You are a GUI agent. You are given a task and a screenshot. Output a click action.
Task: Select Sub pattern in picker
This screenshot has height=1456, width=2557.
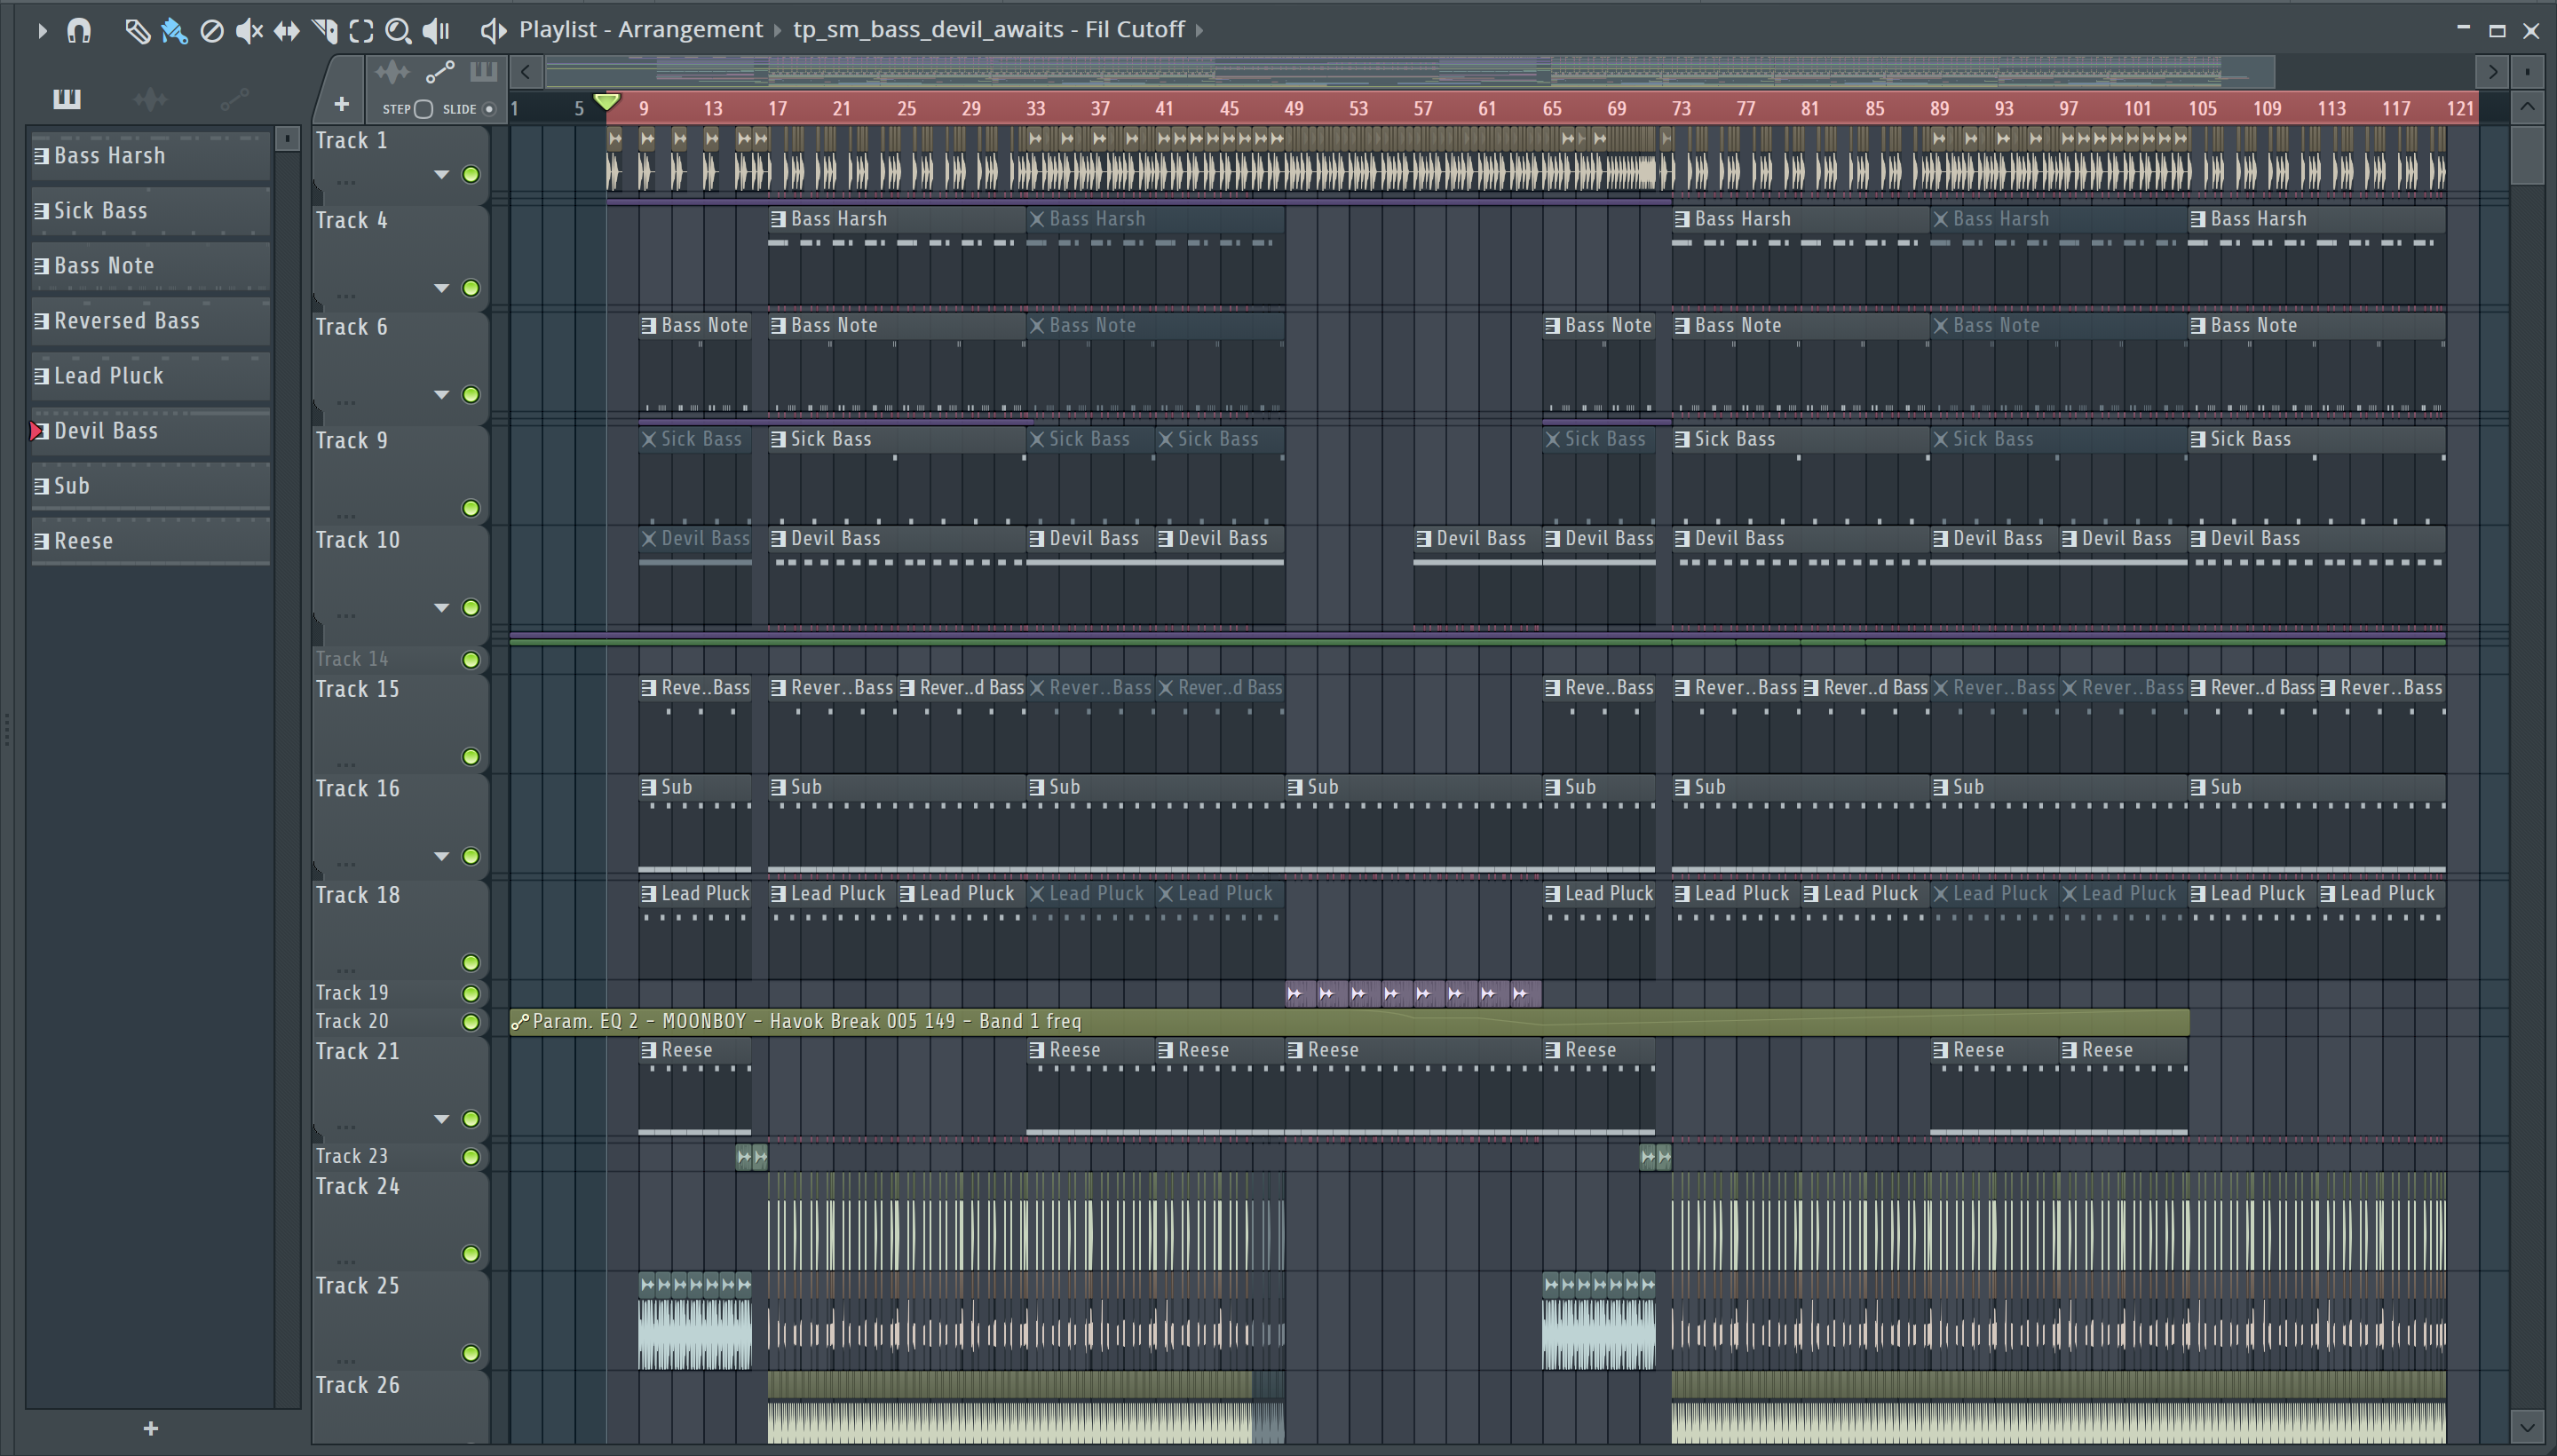(151, 486)
